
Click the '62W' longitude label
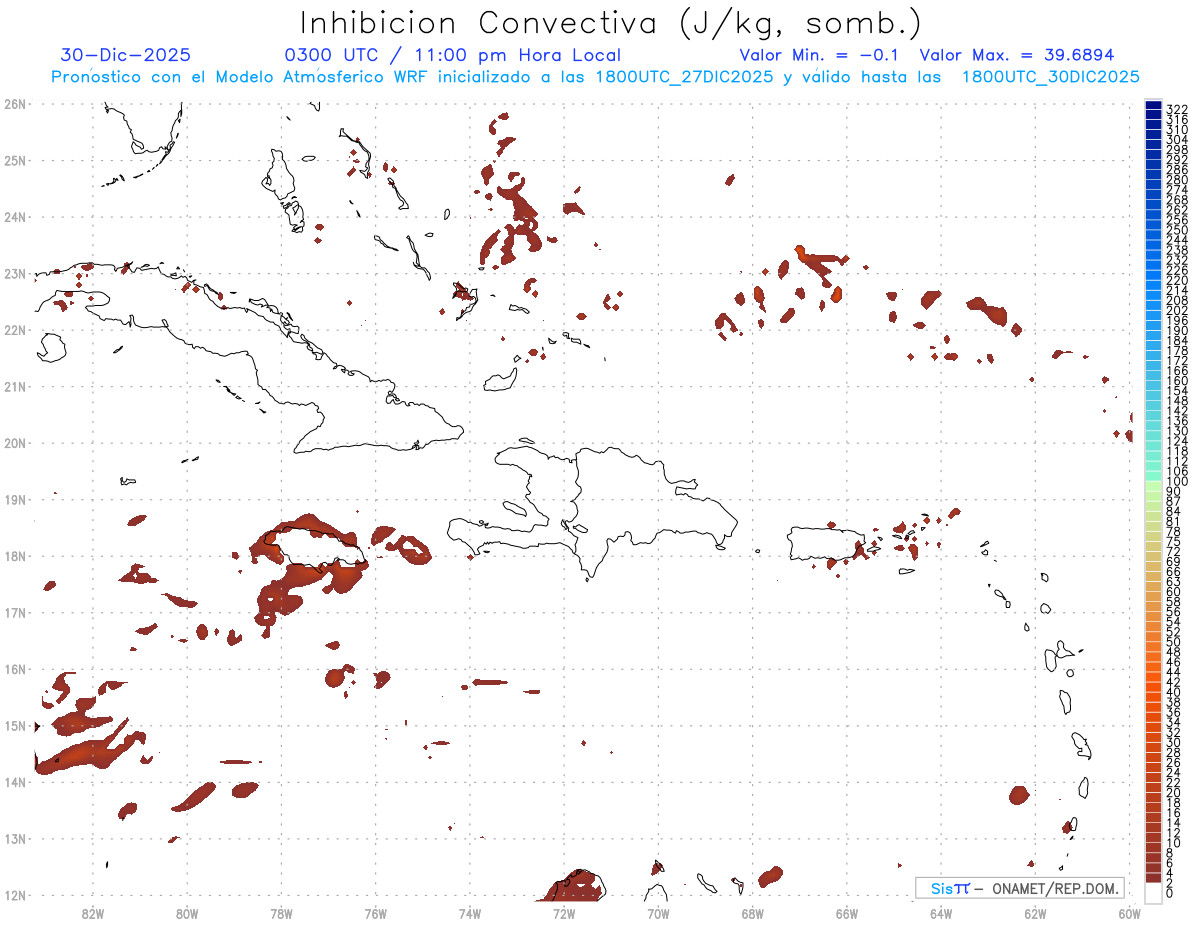click(1035, 912)
